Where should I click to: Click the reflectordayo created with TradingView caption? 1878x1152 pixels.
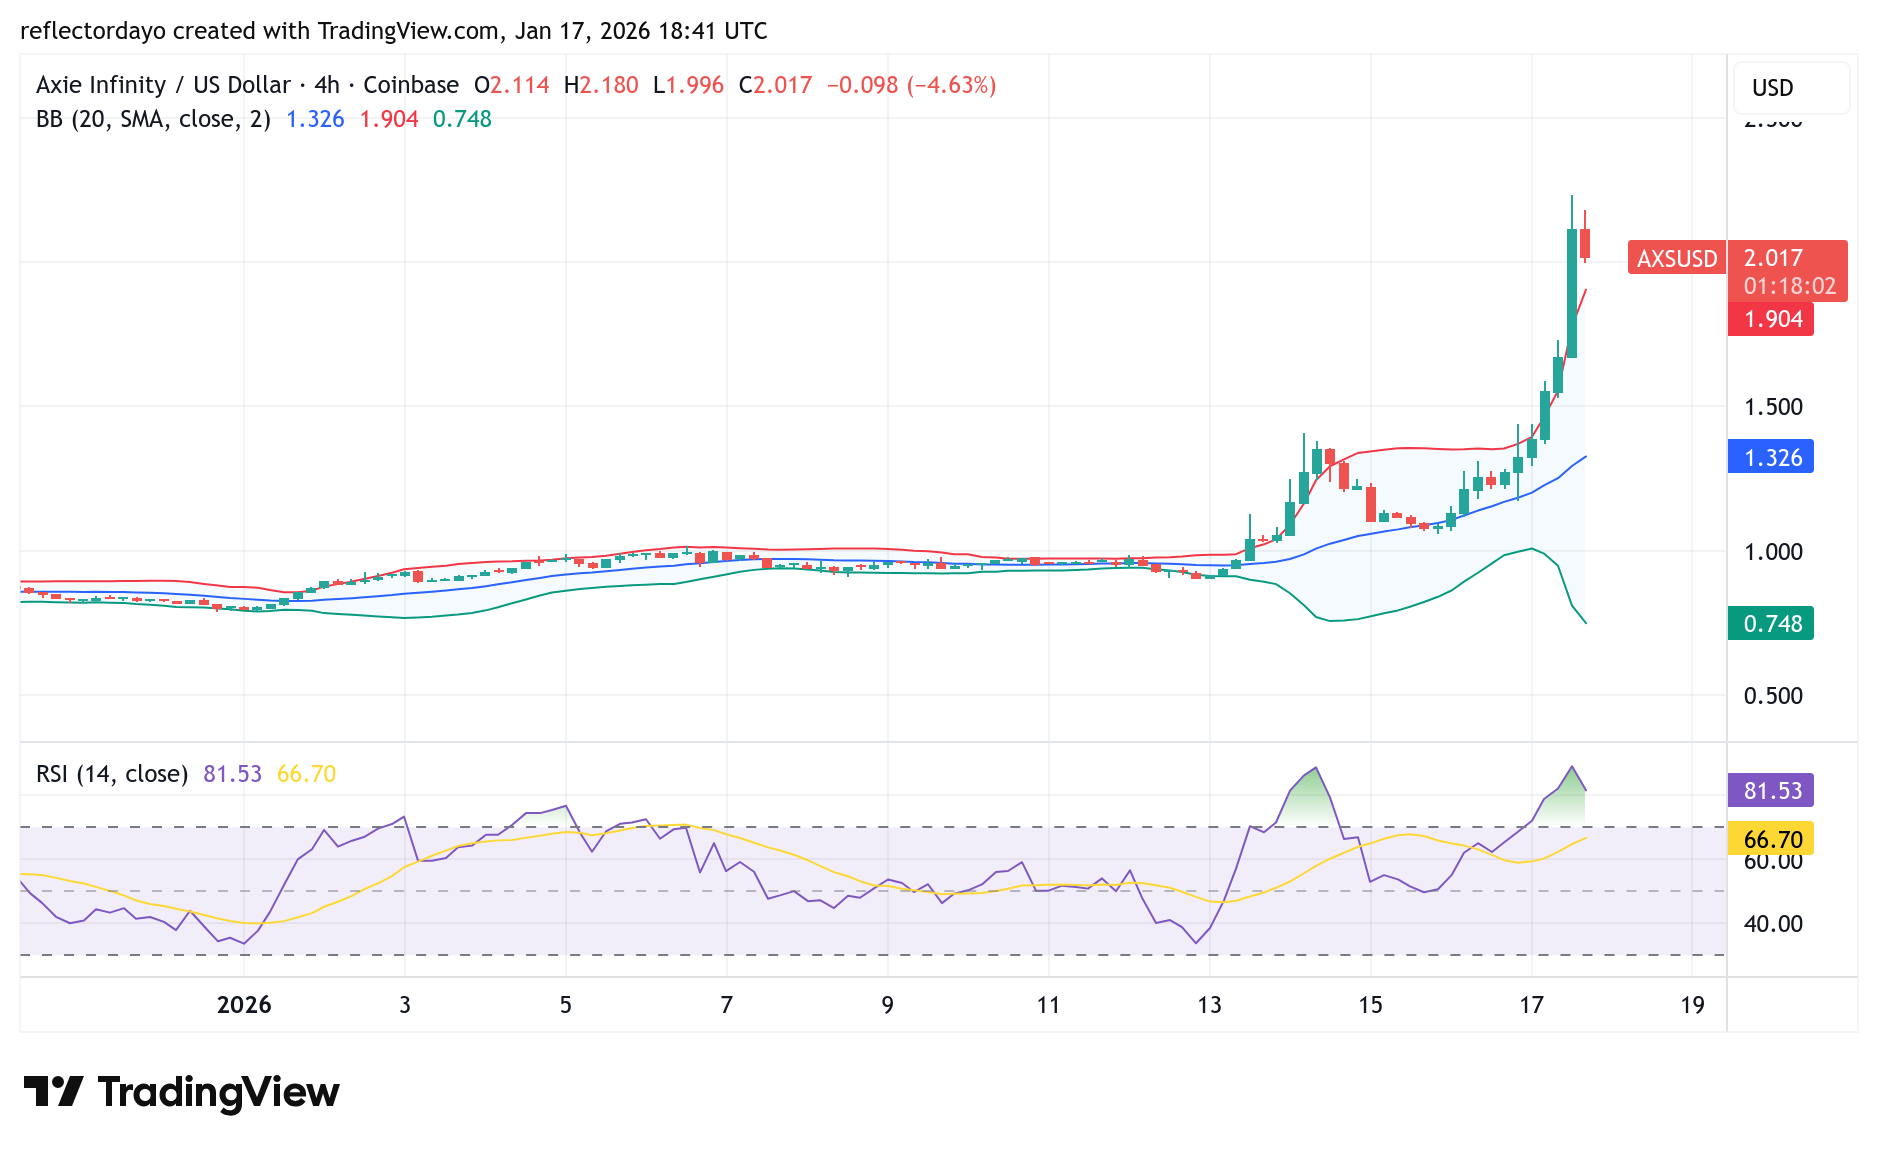click(394, 31)
